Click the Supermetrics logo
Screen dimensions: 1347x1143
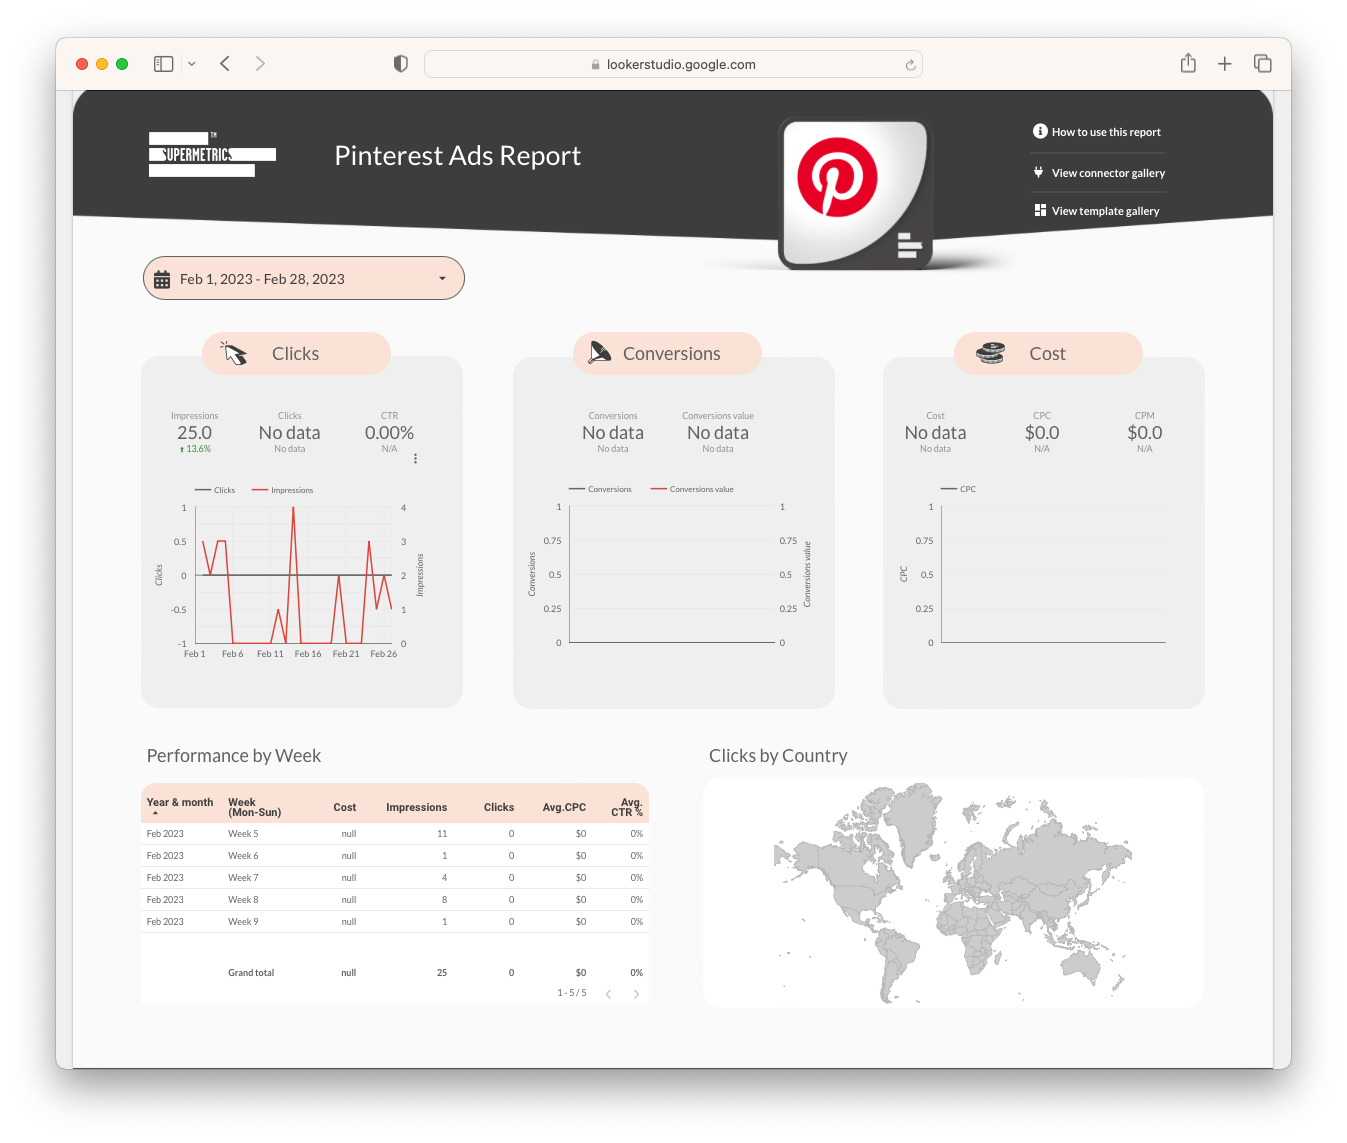click(x=211, y=155)
